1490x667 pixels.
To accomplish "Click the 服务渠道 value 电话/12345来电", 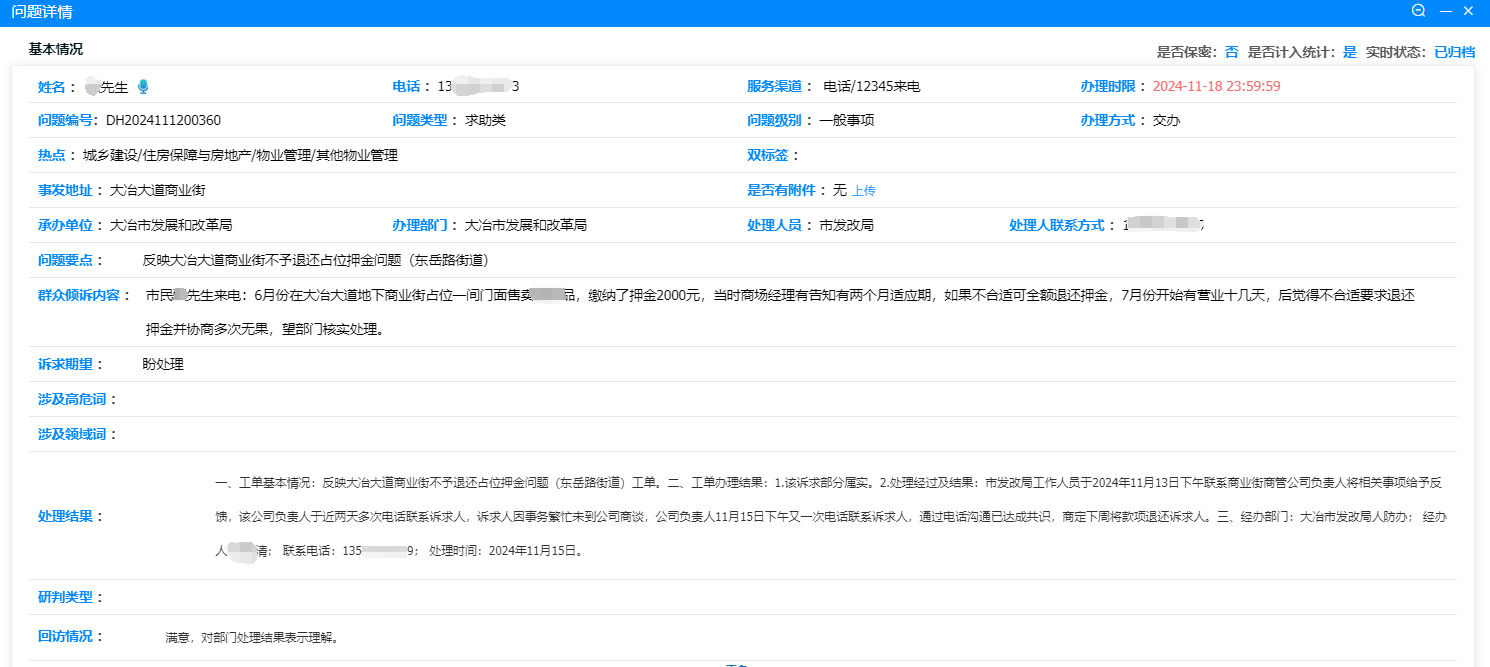I will pos(871,86).
